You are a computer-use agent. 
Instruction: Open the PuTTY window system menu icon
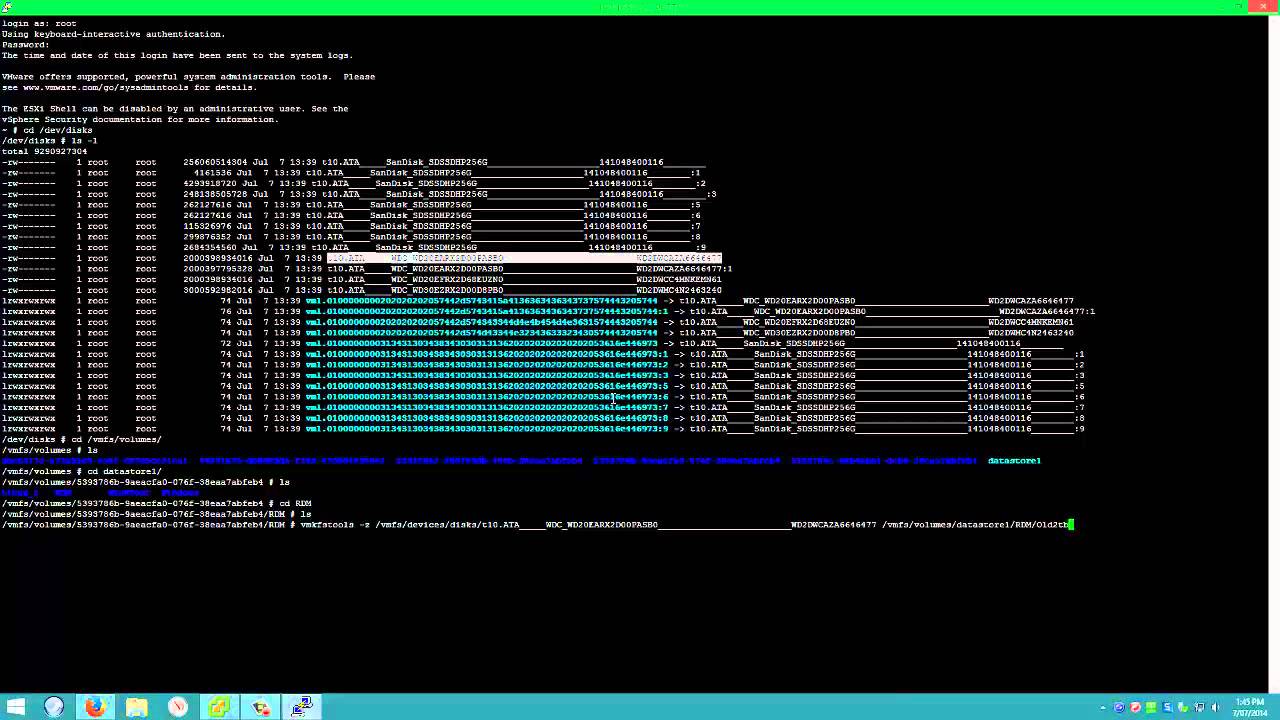[x=7, y=6]
